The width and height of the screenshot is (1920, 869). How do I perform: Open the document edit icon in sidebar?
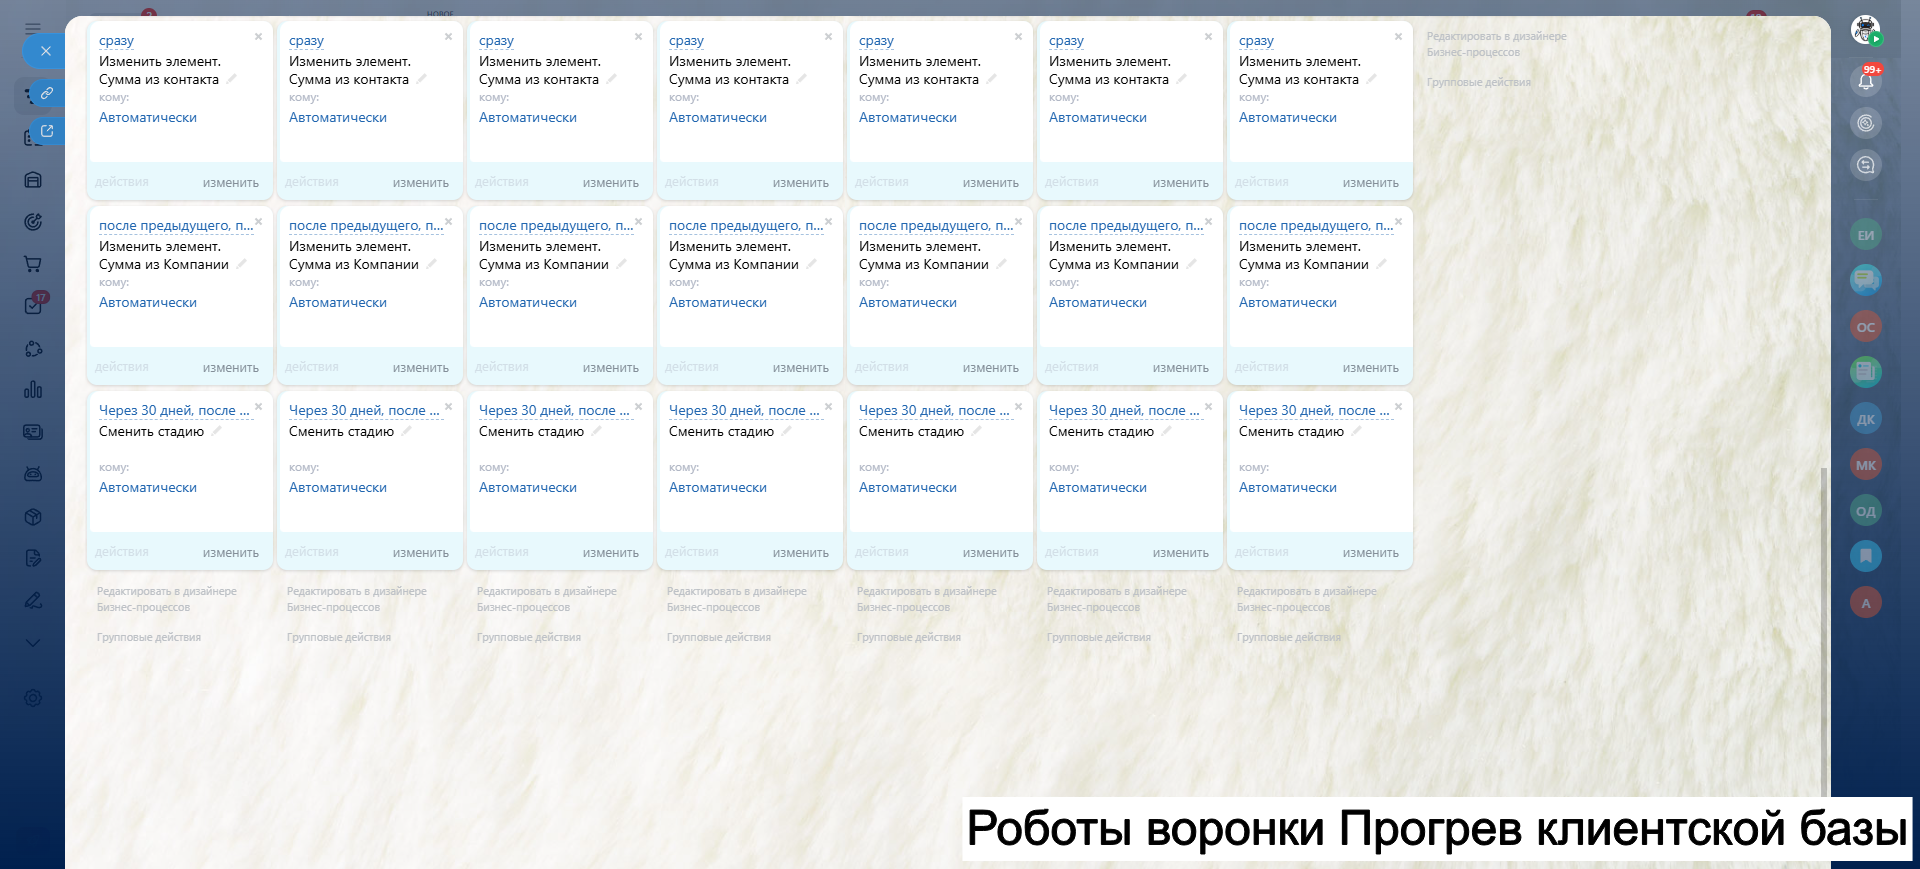pos(33,558)
